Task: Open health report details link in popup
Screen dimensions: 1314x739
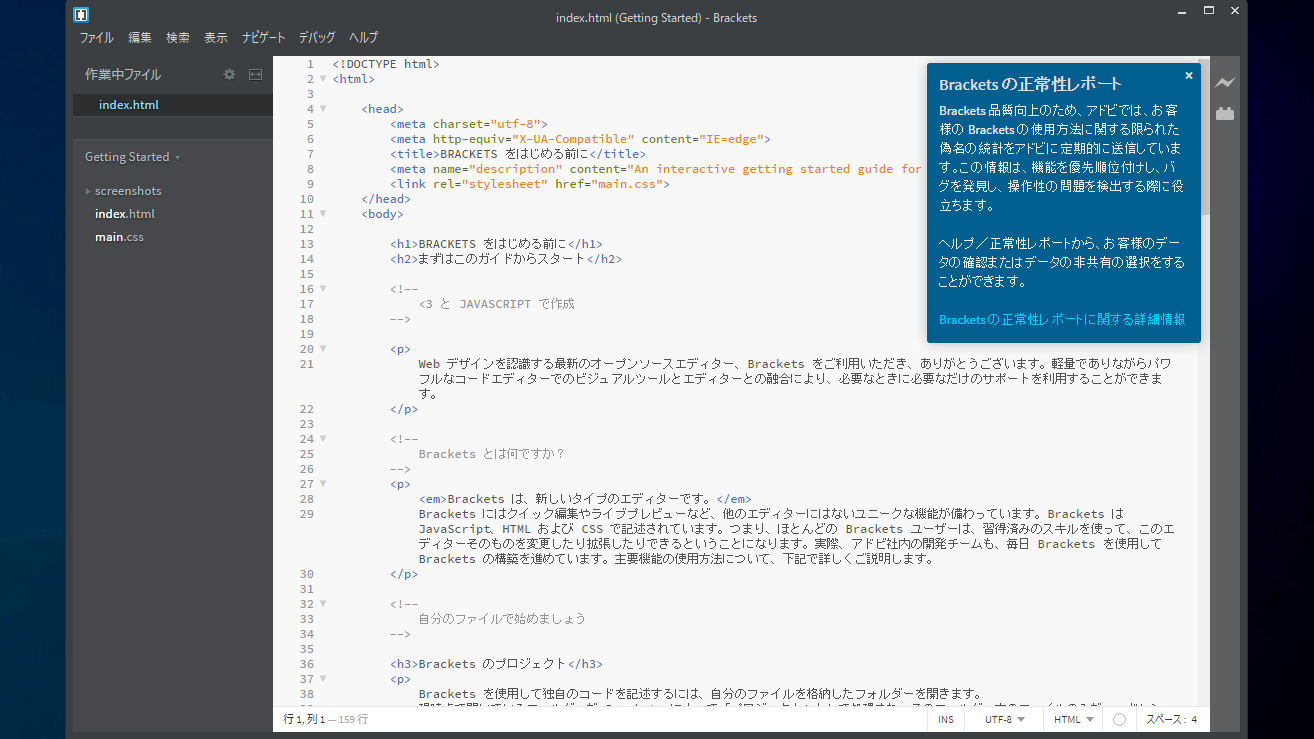Action: (1062, 320)
